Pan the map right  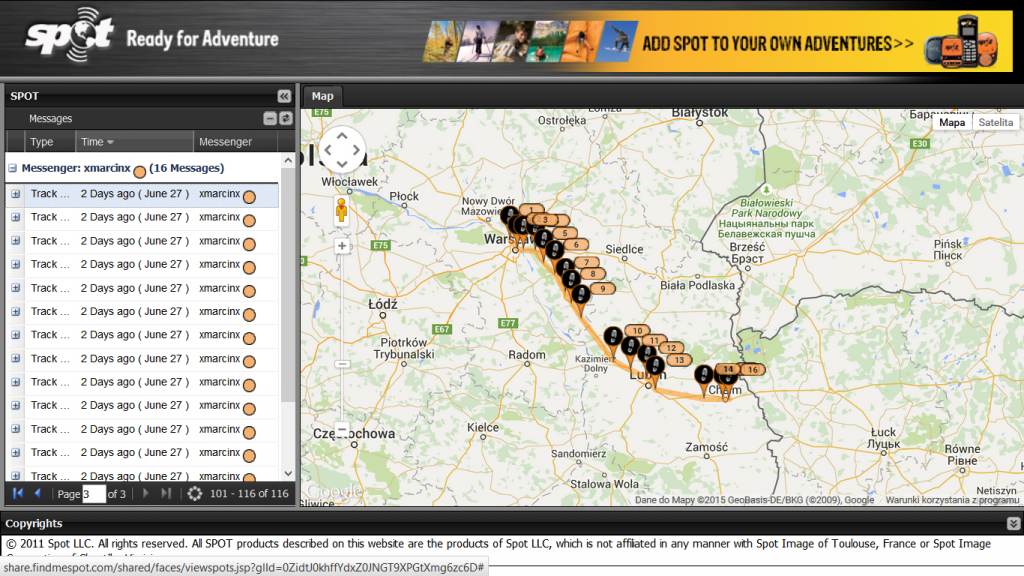tap(356, 150)
